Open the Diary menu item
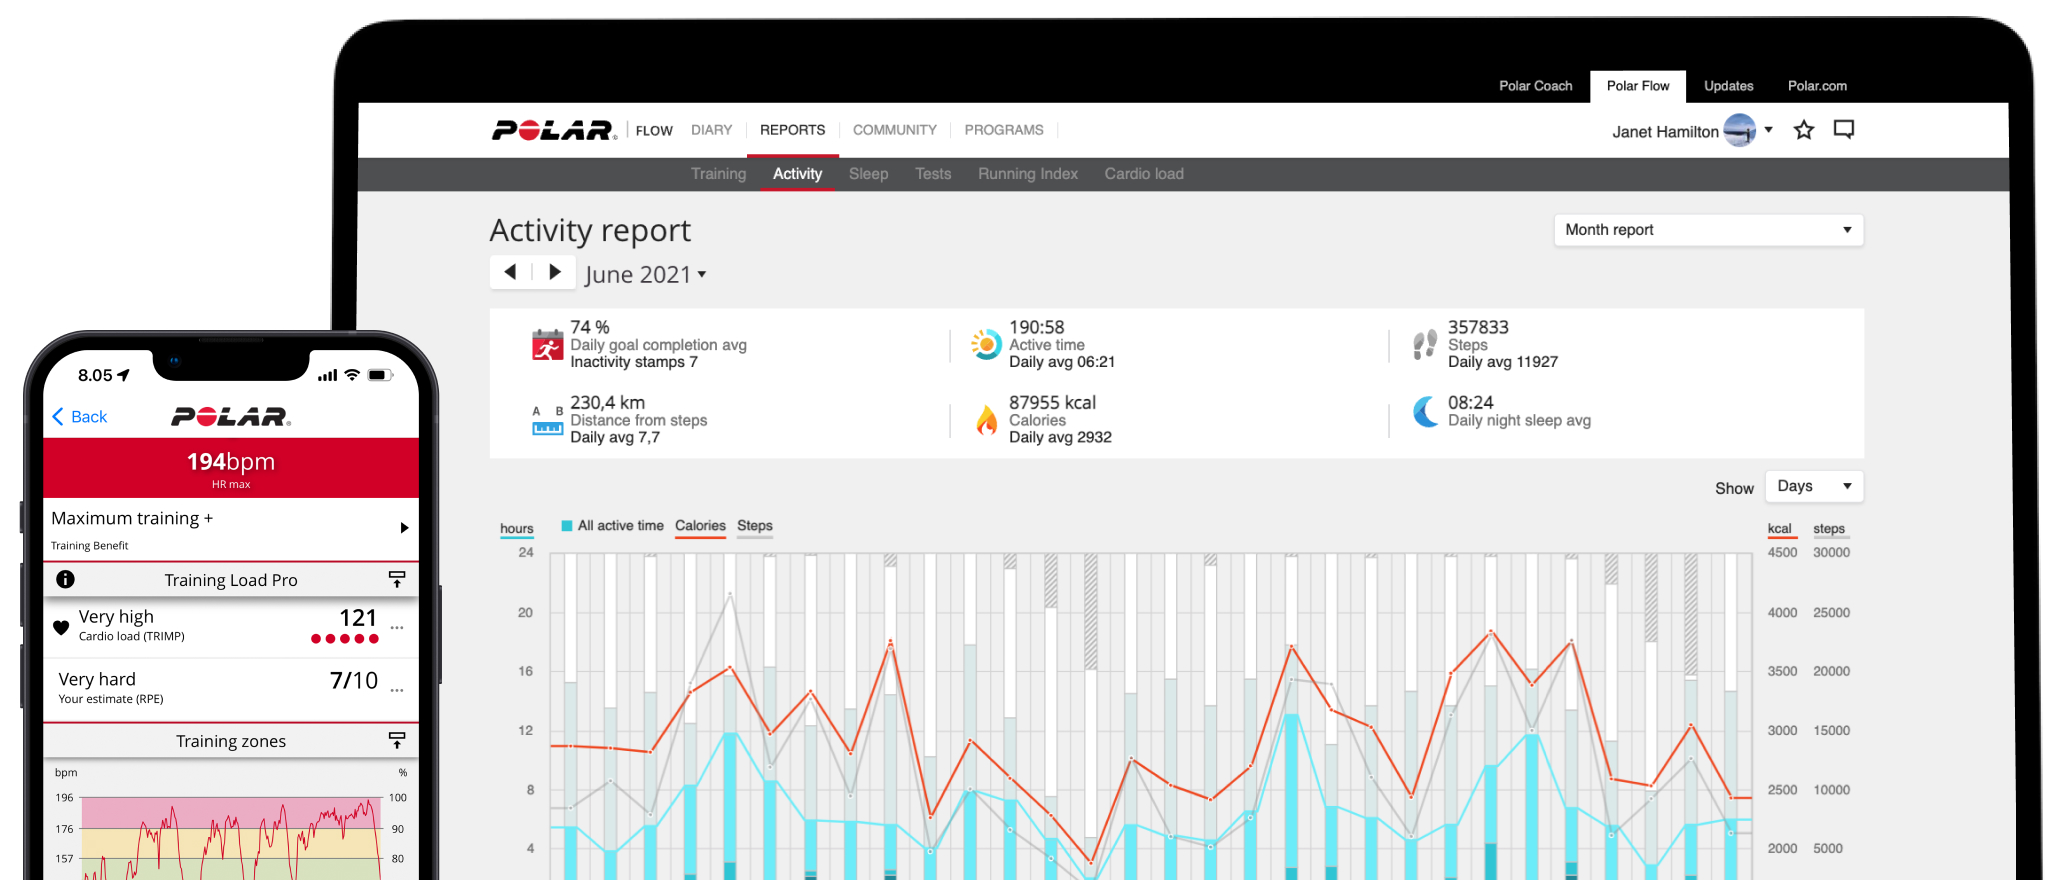The height and width of the screenshot is (880, 2048). [711, 130]
